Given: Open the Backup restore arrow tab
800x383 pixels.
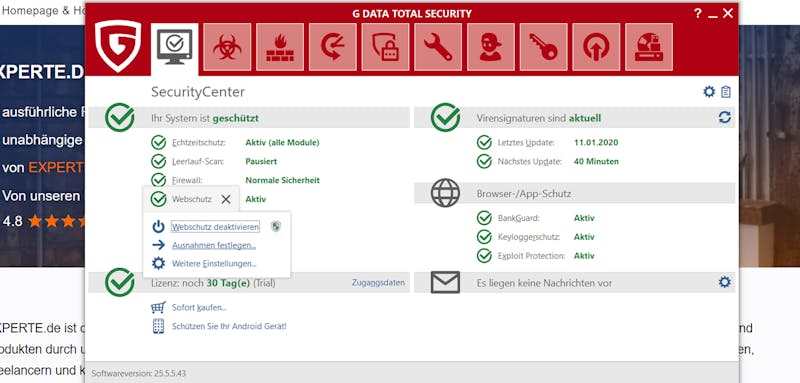Looking at the screenshot, I should (333, 47).
